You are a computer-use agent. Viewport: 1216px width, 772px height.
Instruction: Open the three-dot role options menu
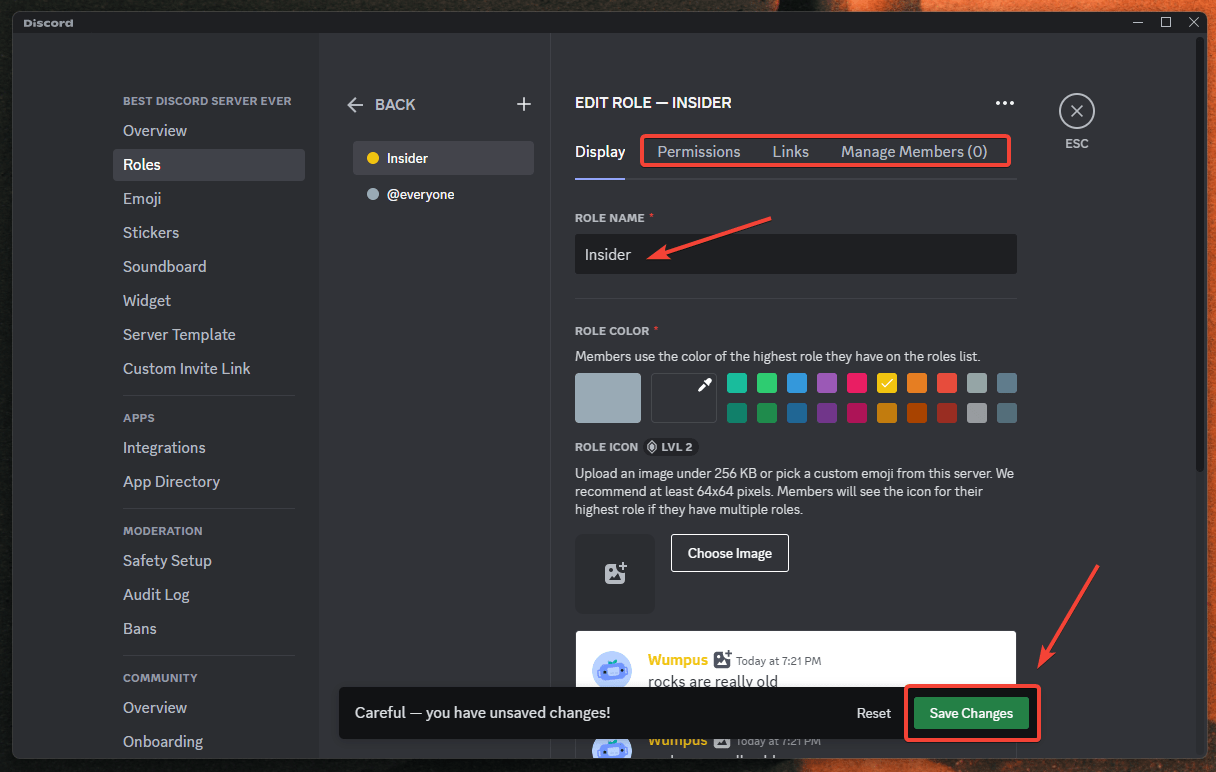pyautogui.click(x=1004, y=103)
